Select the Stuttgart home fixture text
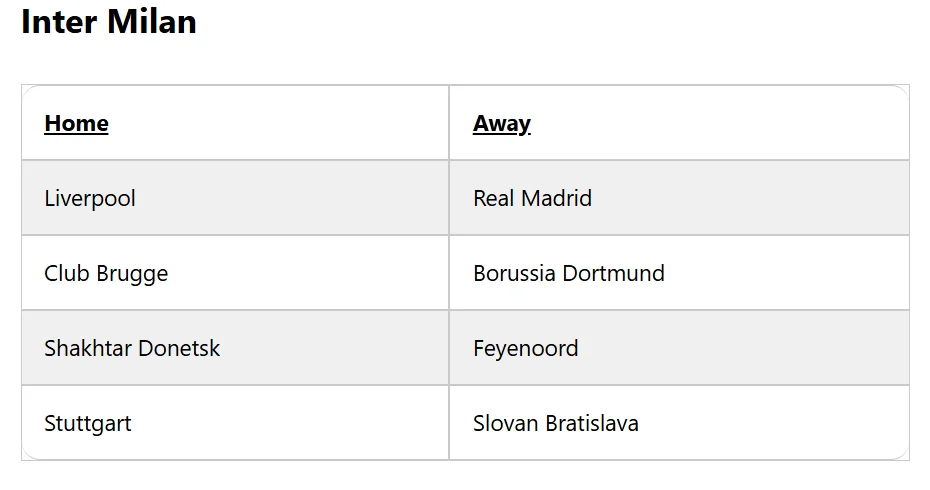The width and height of the screenshot is (930, 490). click(x=88, y=424)
